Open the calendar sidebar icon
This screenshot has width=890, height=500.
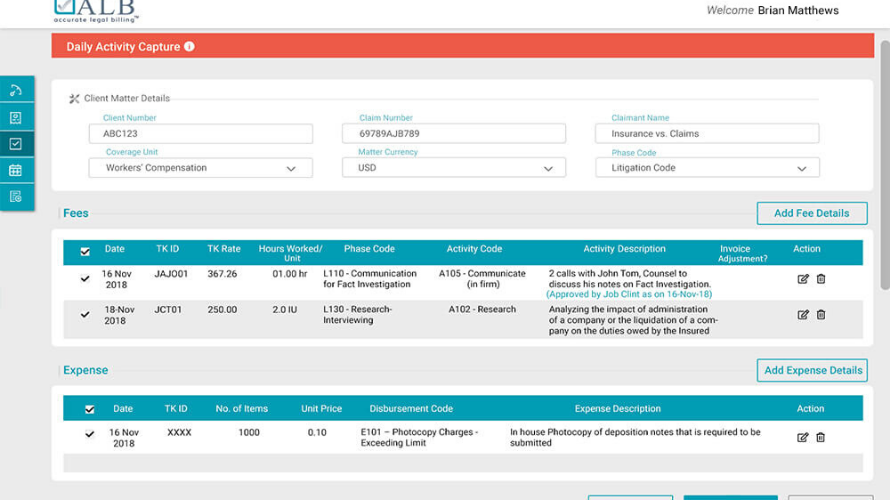16,170
